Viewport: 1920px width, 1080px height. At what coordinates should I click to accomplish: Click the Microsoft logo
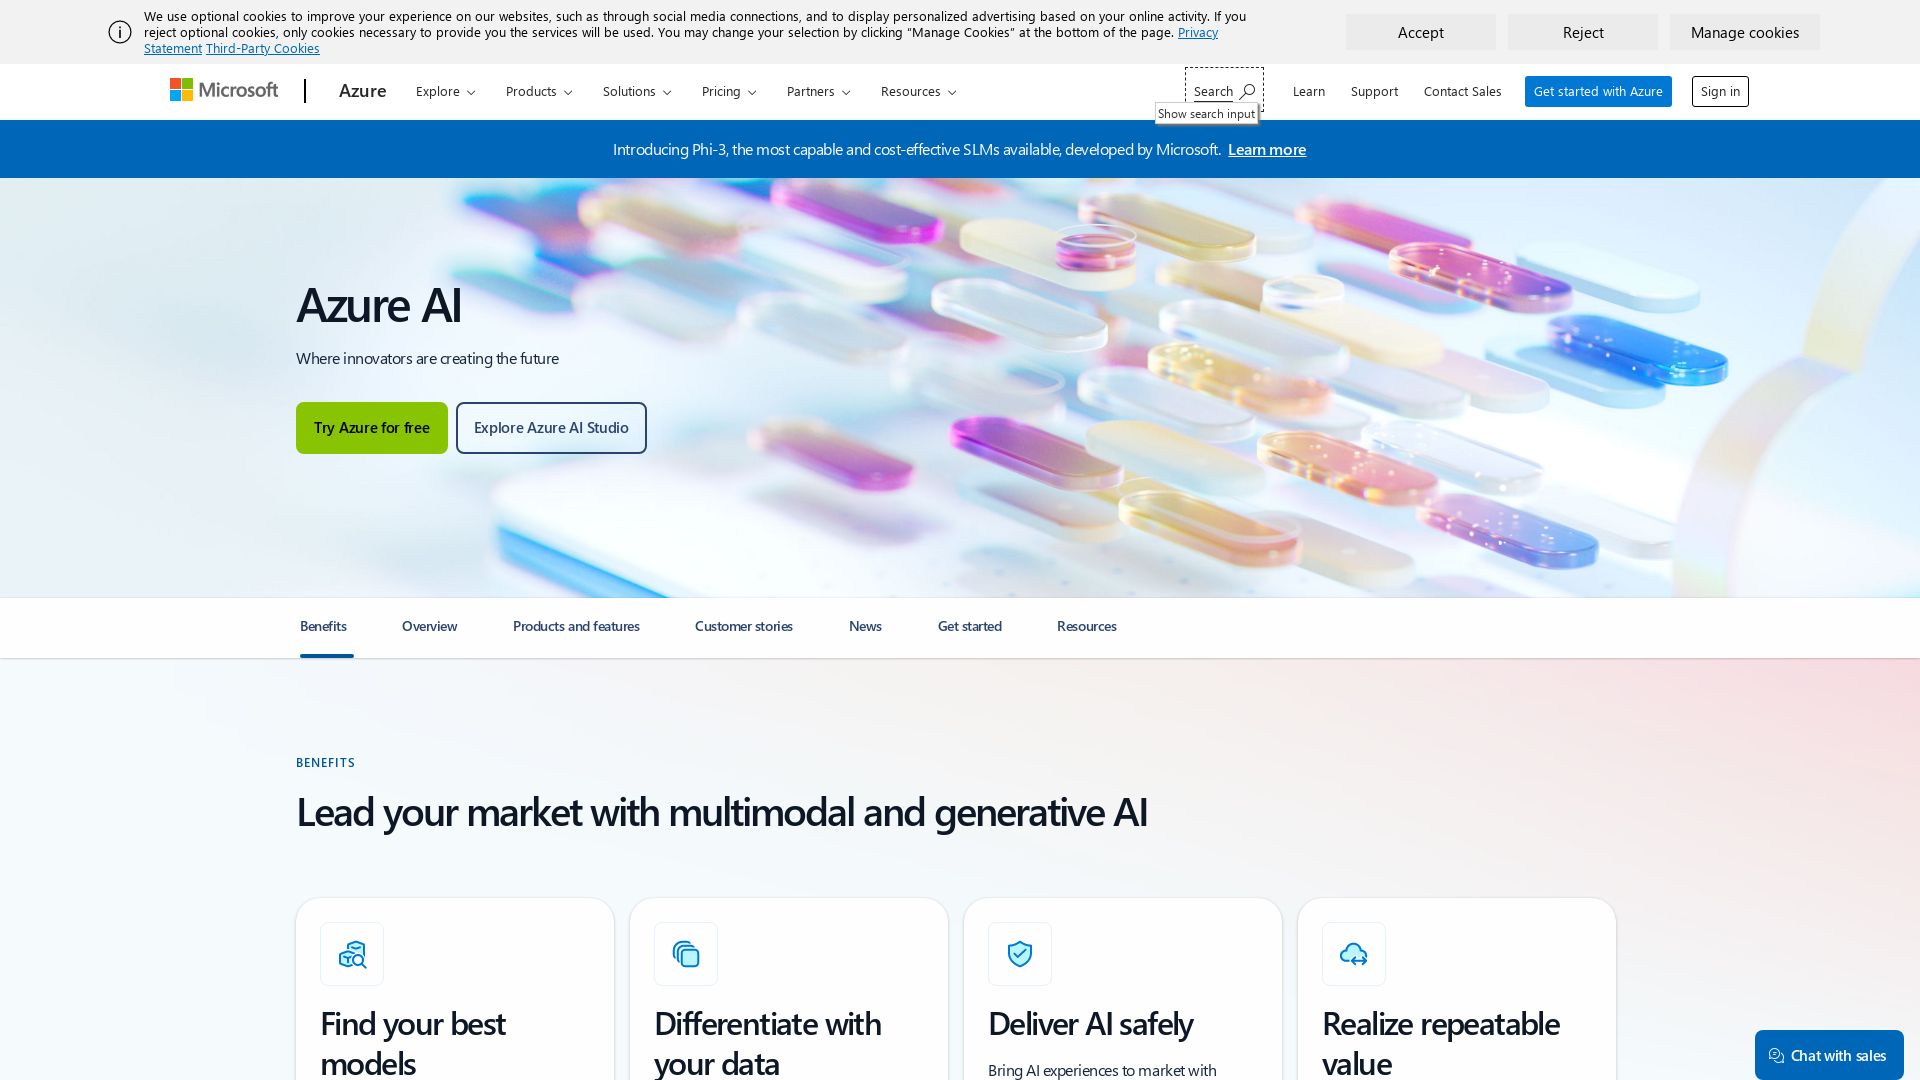coord(224,90)
